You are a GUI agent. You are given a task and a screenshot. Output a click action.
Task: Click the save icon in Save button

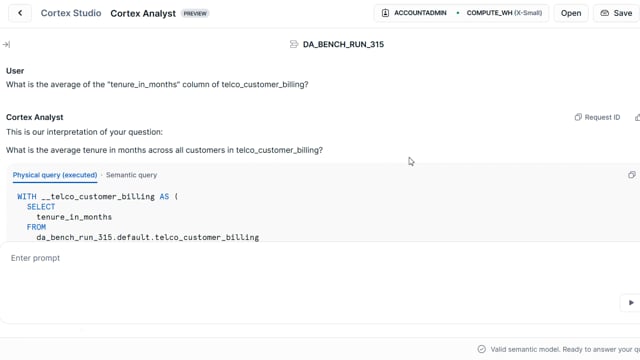pyautogui.click(x=604, y=13)
